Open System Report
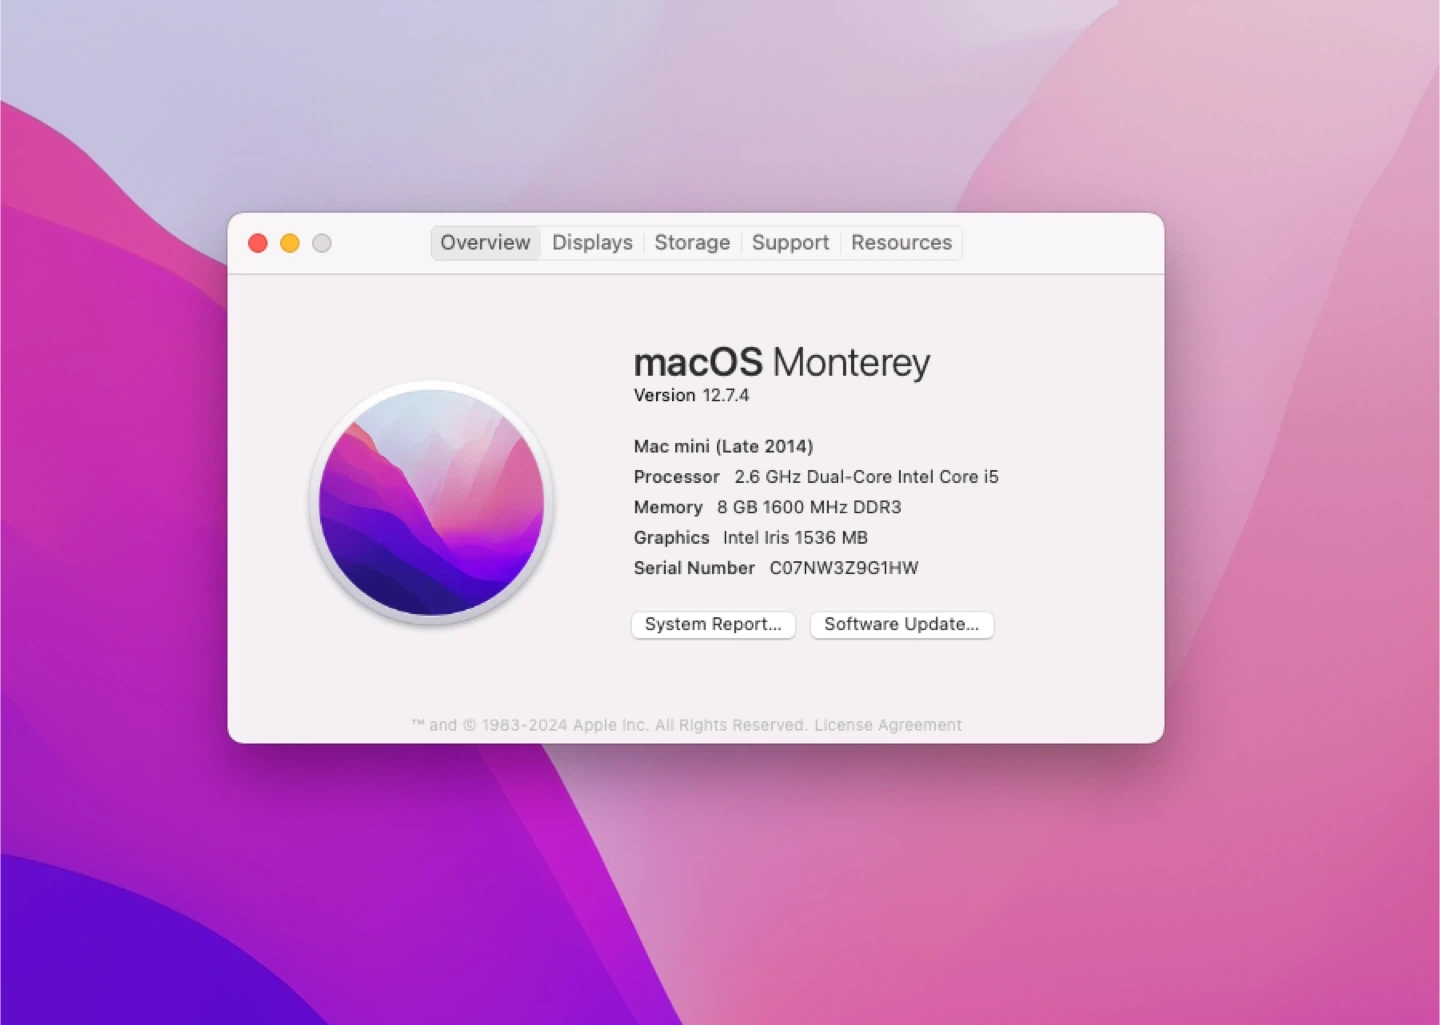 [713, 624]
